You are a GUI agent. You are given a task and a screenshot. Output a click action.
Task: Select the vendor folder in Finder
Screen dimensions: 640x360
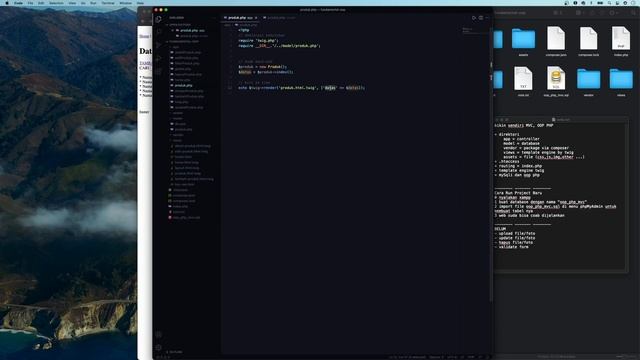pyautogui.click(x=589, y=82)
